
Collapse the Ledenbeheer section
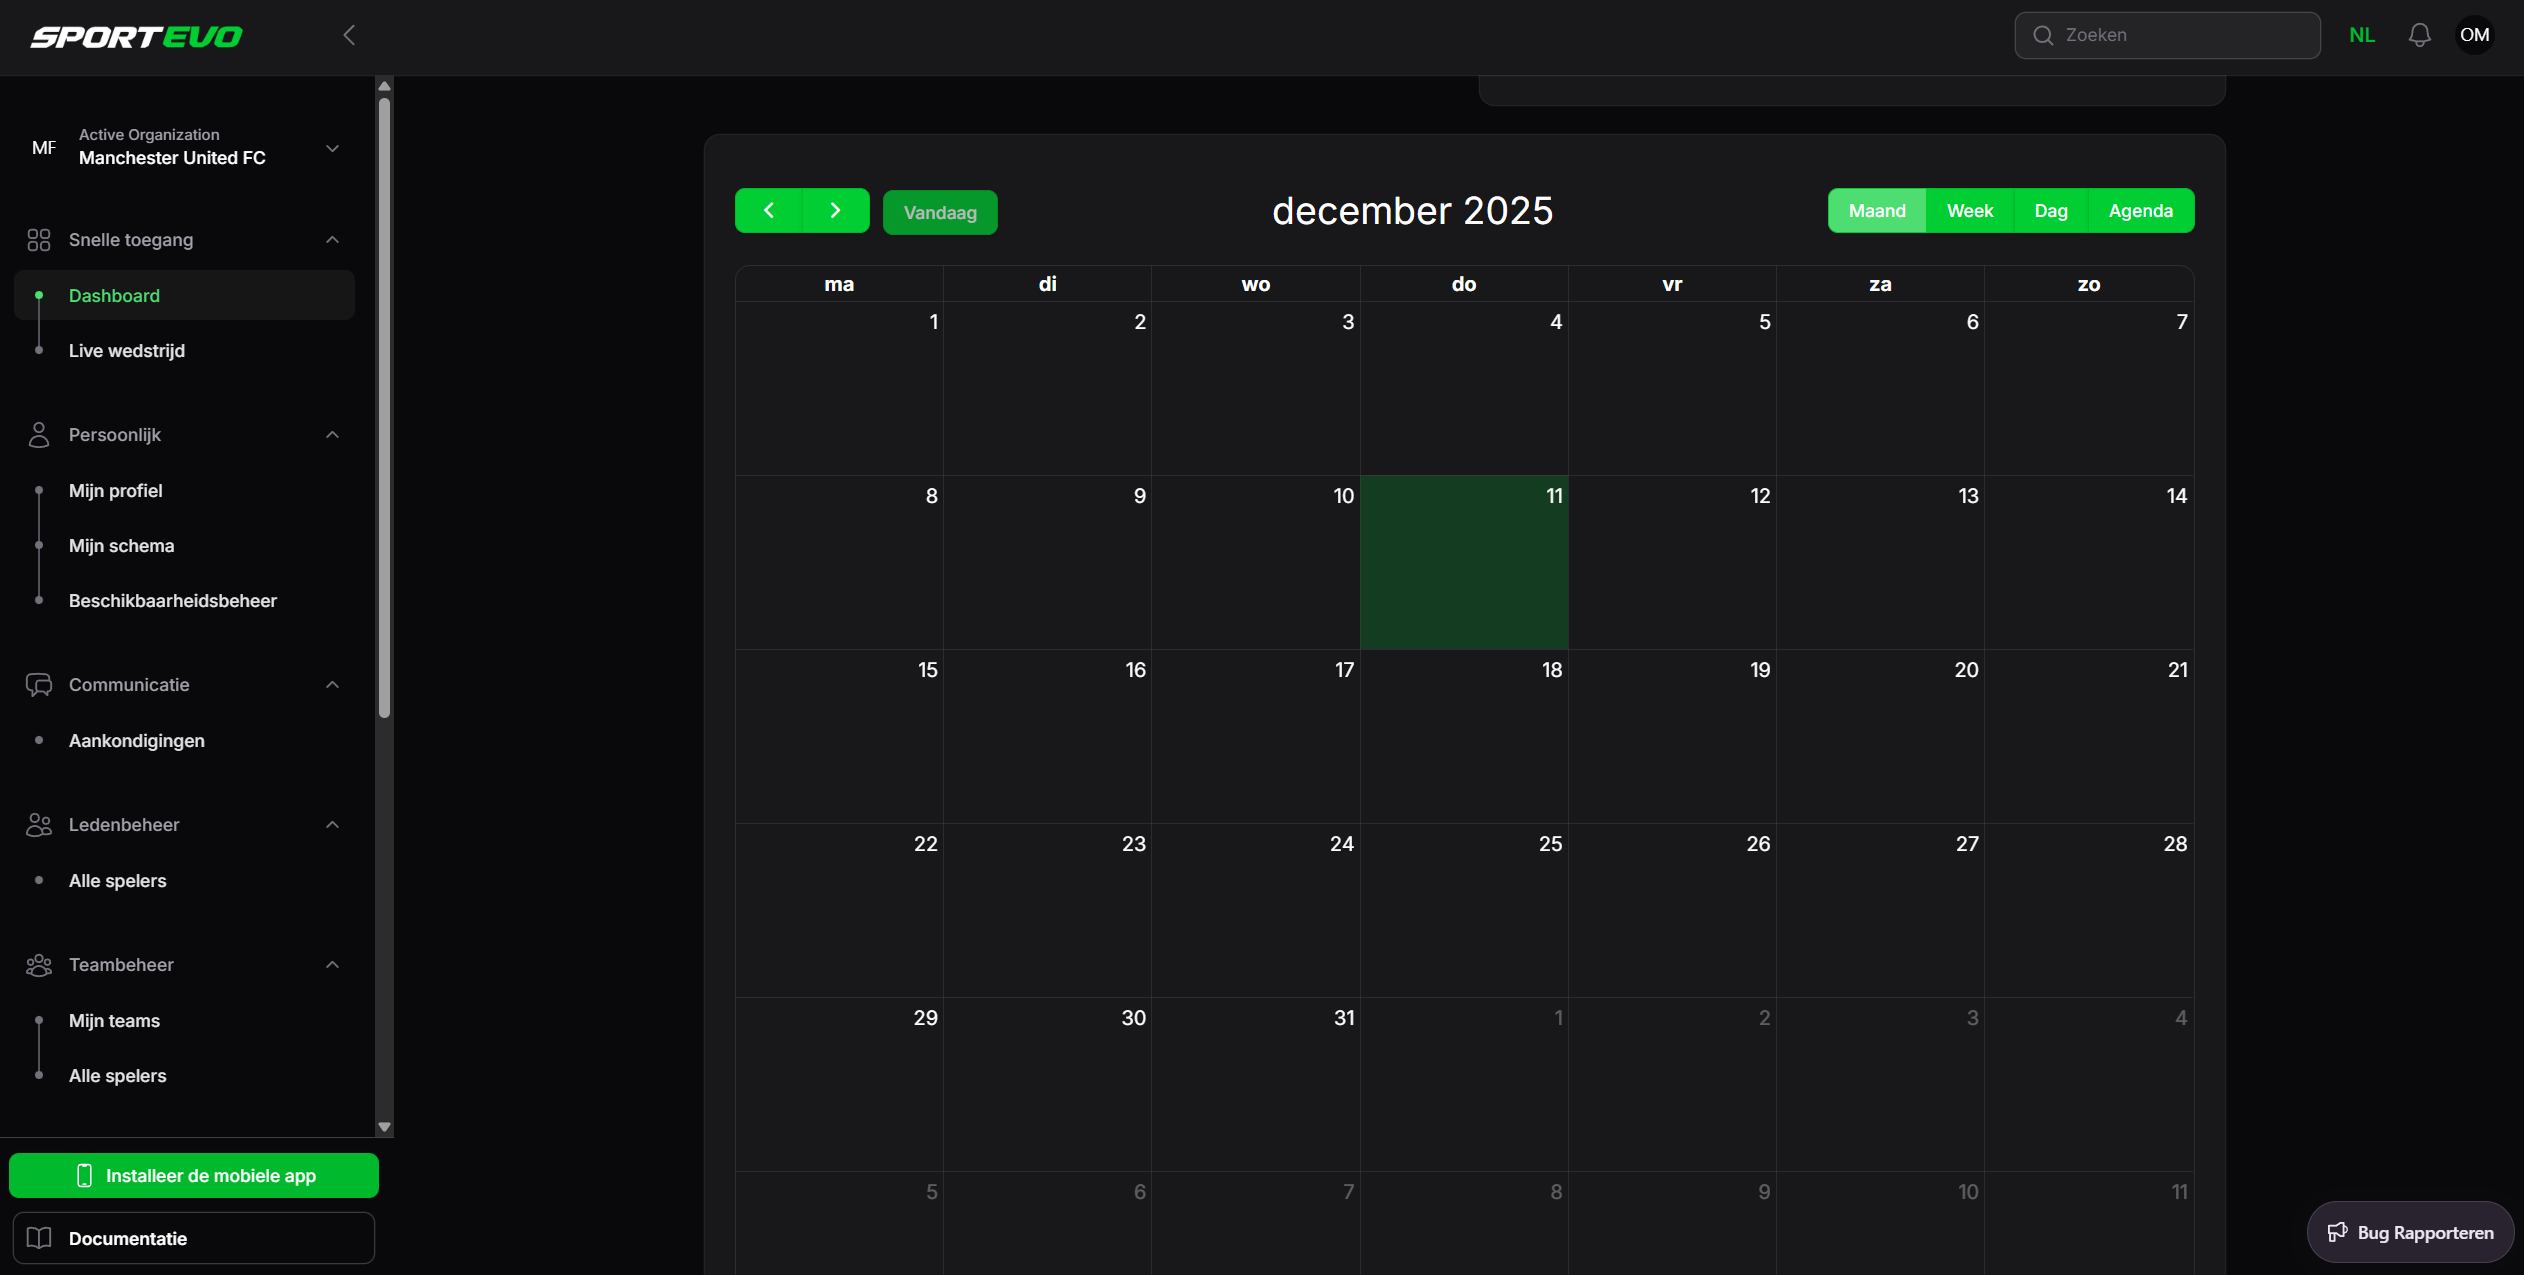click(331, 824)
